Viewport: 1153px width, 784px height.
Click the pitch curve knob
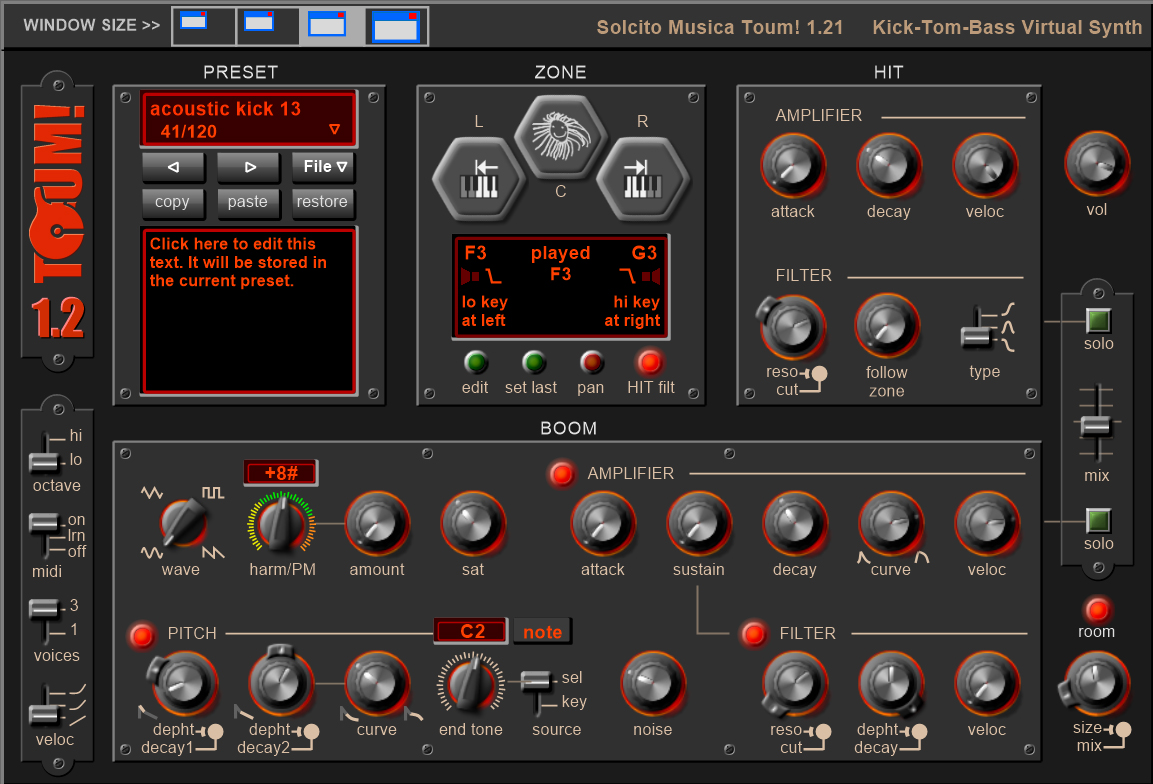tap(376, 683)
